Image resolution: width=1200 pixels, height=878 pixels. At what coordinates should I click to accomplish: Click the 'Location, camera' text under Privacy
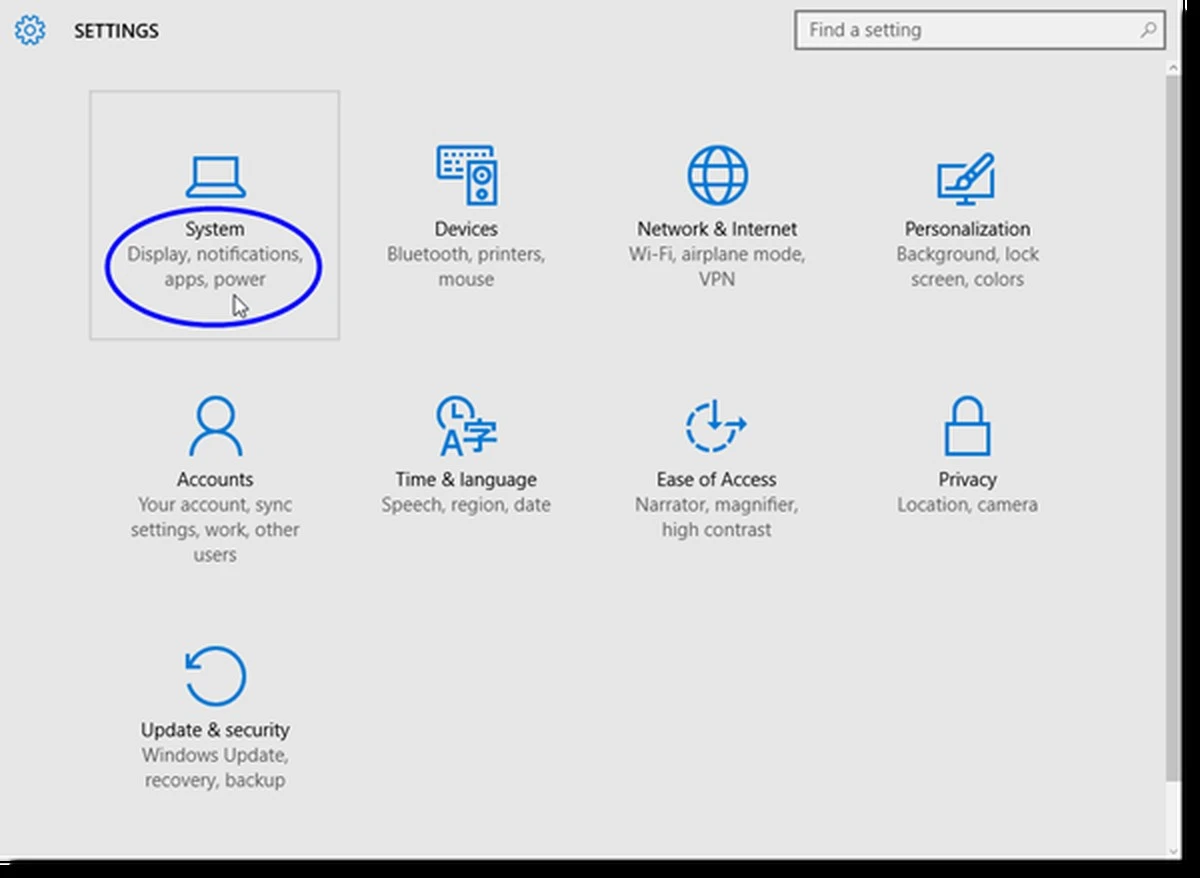pyautogui.click(x=967, y=505)
